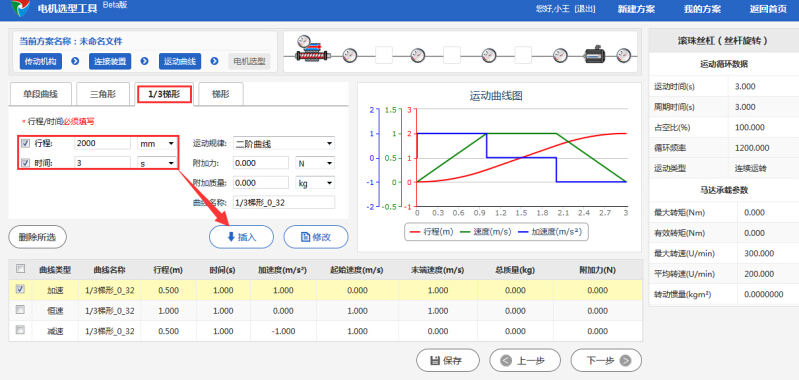Click the first empty coupling slot box
799x380 pixels.
[384, 55]
